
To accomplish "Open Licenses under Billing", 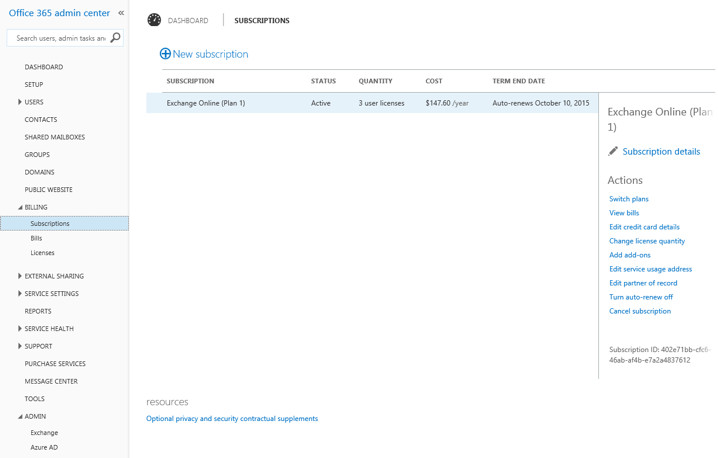I will click(42, 253).
